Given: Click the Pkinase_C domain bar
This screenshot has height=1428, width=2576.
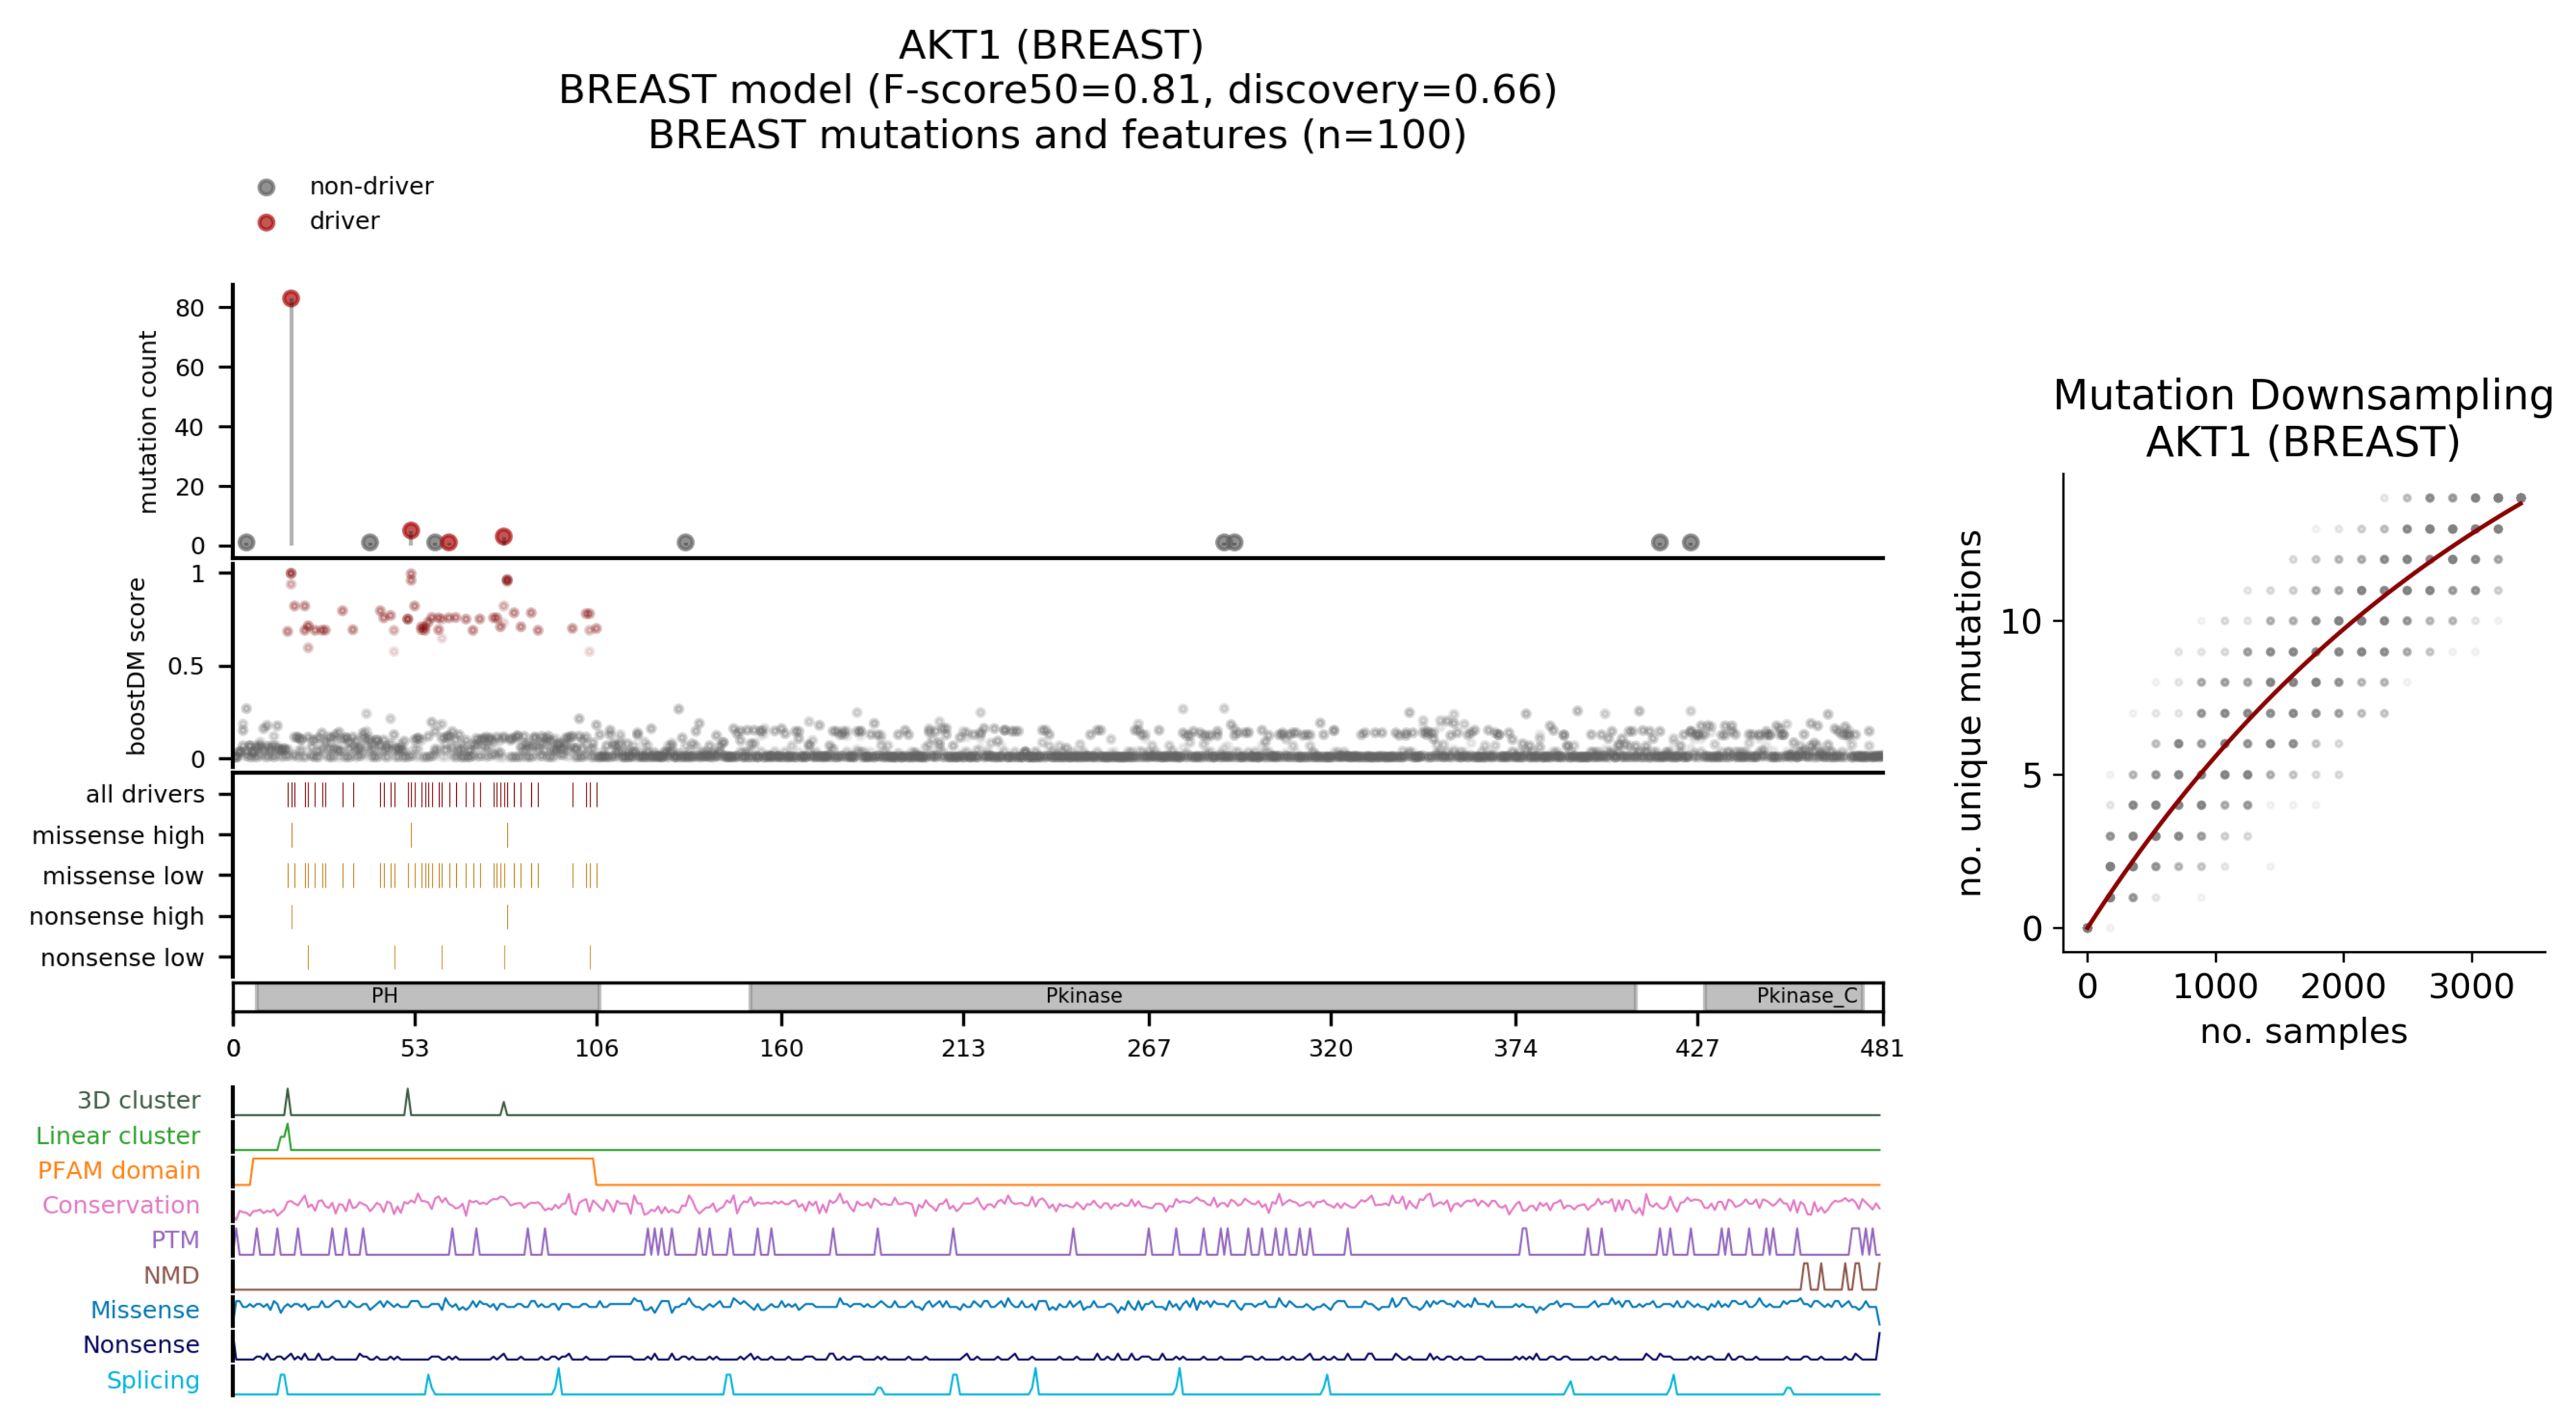Looking at the screenshot, I should tap(1783, 996).
